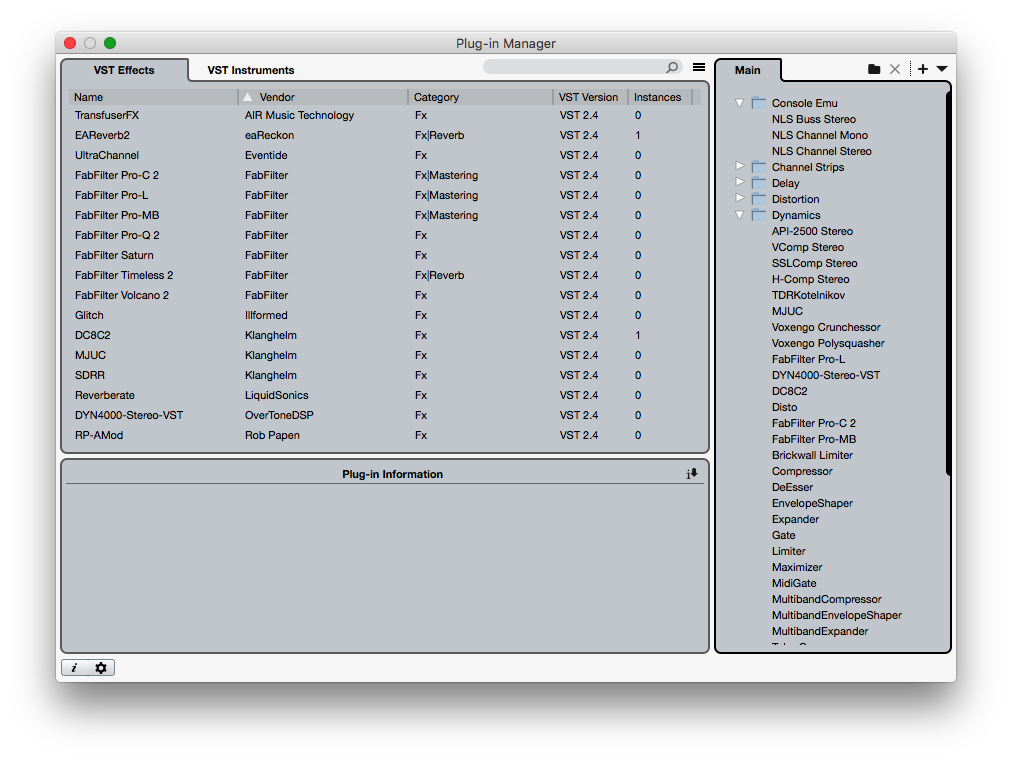
Task: Delete the selected collection item
Action: pyautogui.click(x=895, y=68)
